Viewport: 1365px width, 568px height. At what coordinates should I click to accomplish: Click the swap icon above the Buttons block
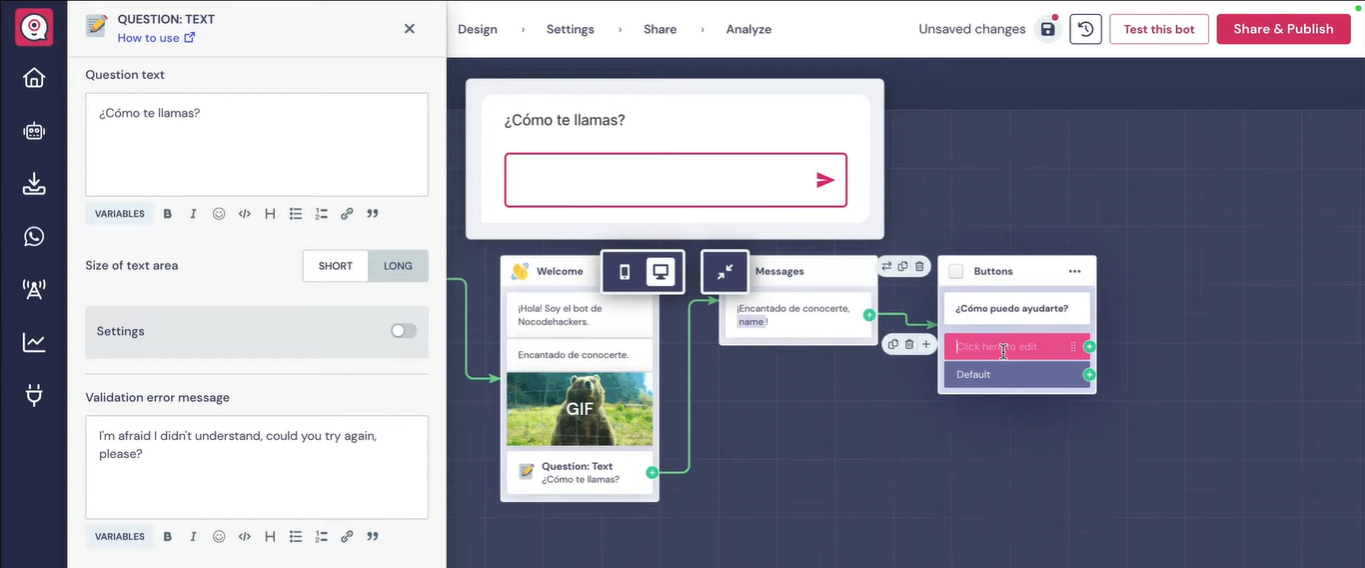pyautogui.click(x=887, y=266)
